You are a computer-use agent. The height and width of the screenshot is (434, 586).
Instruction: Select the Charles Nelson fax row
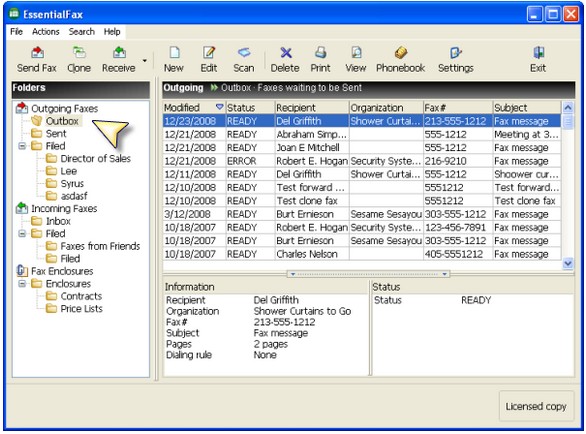click(x=362, y=254)
